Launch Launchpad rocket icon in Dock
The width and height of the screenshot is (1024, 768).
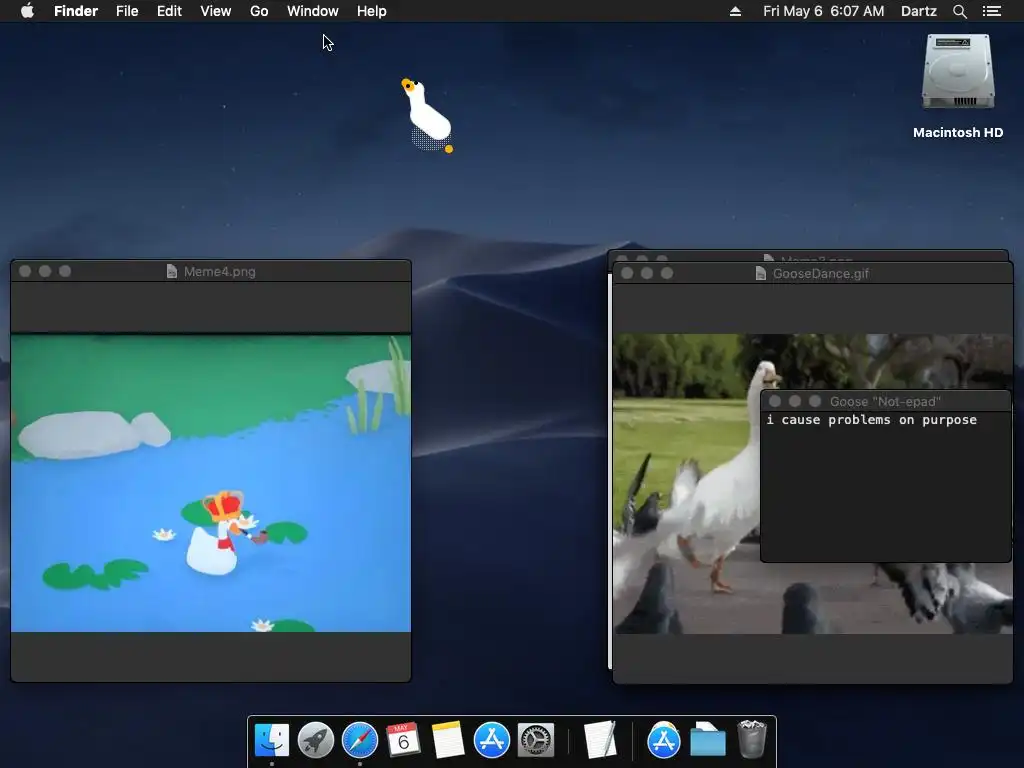[x=315, y=740]
